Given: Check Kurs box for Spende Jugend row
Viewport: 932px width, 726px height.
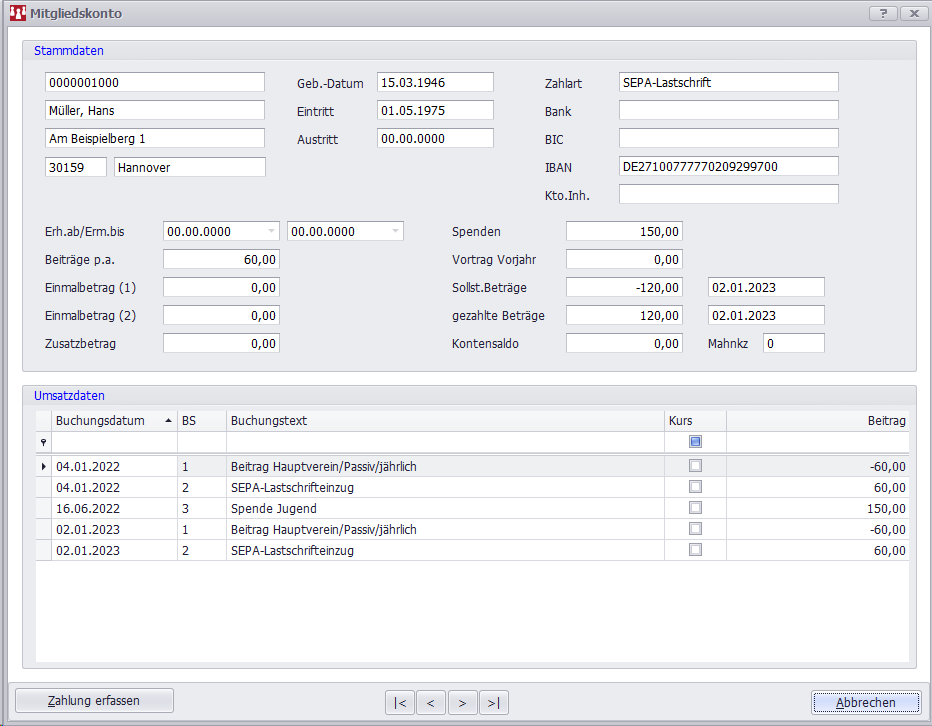Looking at the screenshot, I should pos(695,508).
